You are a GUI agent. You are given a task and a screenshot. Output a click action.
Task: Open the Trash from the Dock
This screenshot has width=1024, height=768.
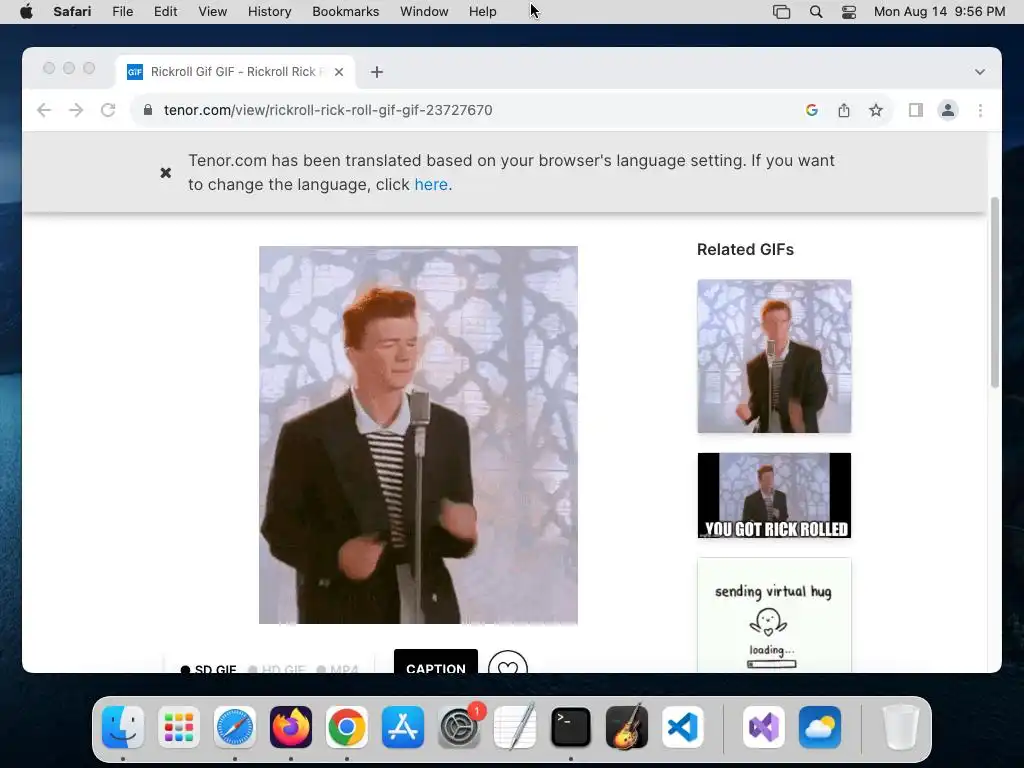(x=901, y=727)
